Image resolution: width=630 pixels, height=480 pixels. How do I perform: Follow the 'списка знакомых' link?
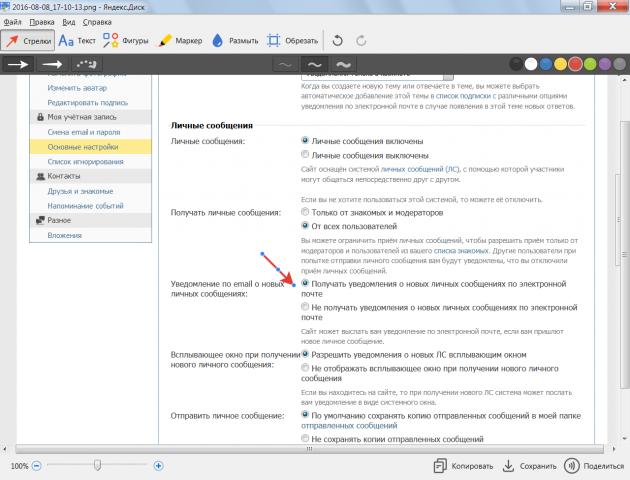(x=461, y=251)
